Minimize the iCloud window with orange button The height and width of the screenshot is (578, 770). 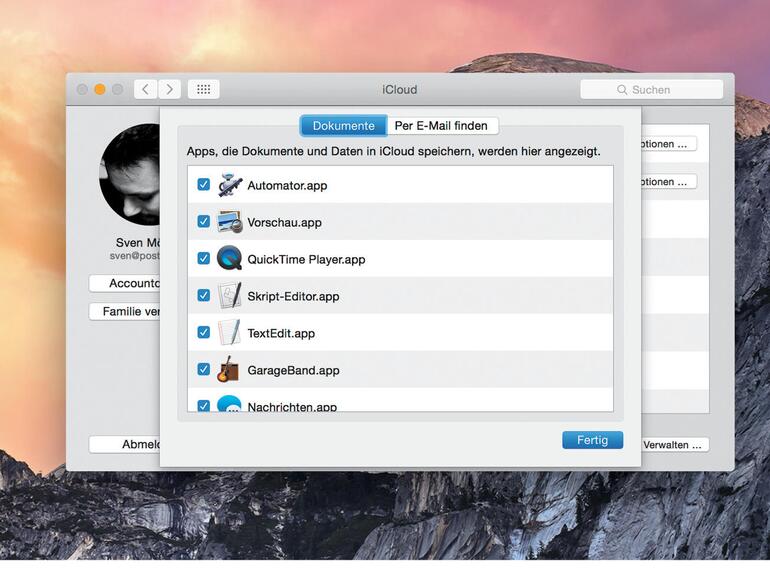tap(100, 89)
